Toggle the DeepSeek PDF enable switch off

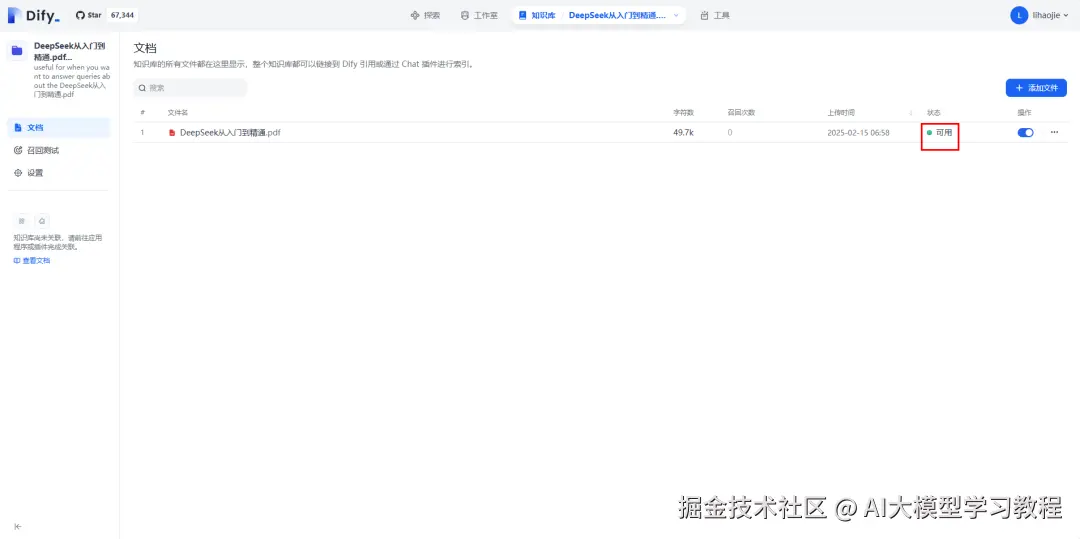pyautogui.click(x=1026, y=133)
